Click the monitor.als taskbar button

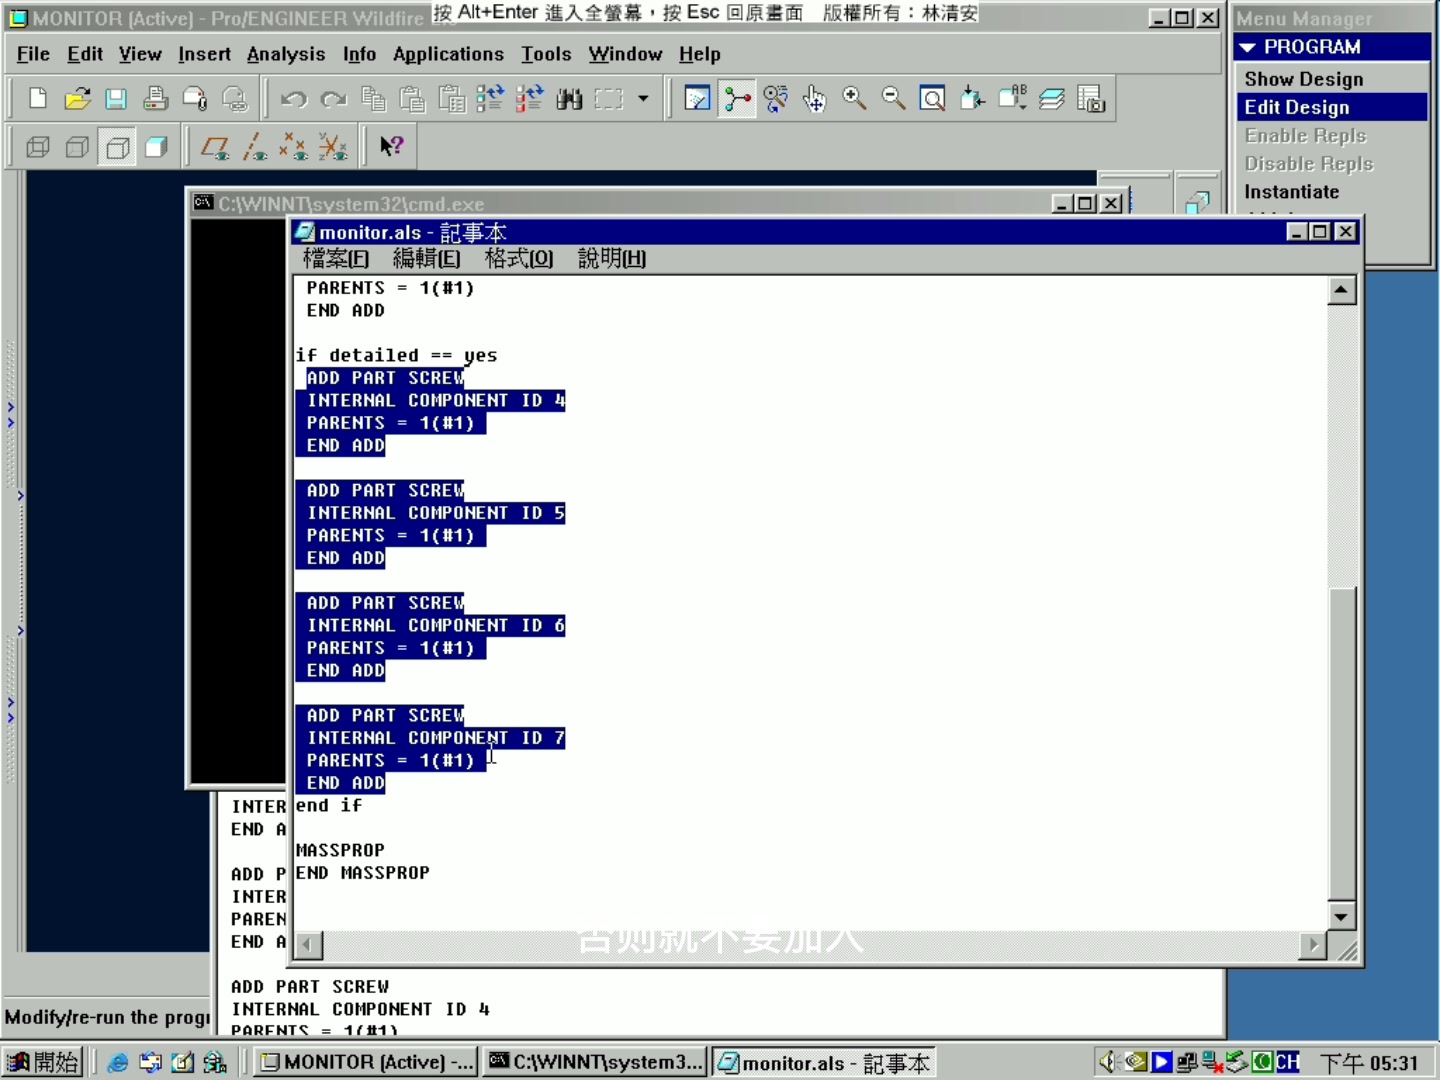(x=824, y=1062)
